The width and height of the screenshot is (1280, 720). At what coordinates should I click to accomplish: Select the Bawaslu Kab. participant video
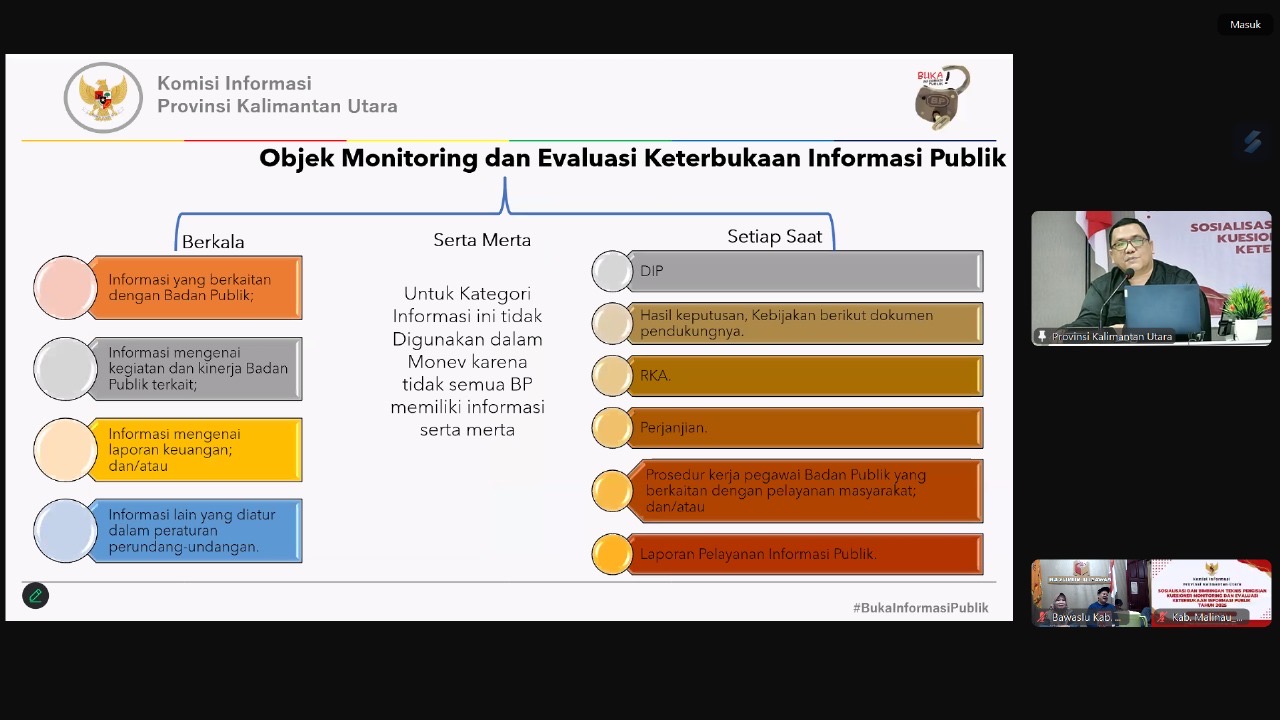coord(1090,590)
